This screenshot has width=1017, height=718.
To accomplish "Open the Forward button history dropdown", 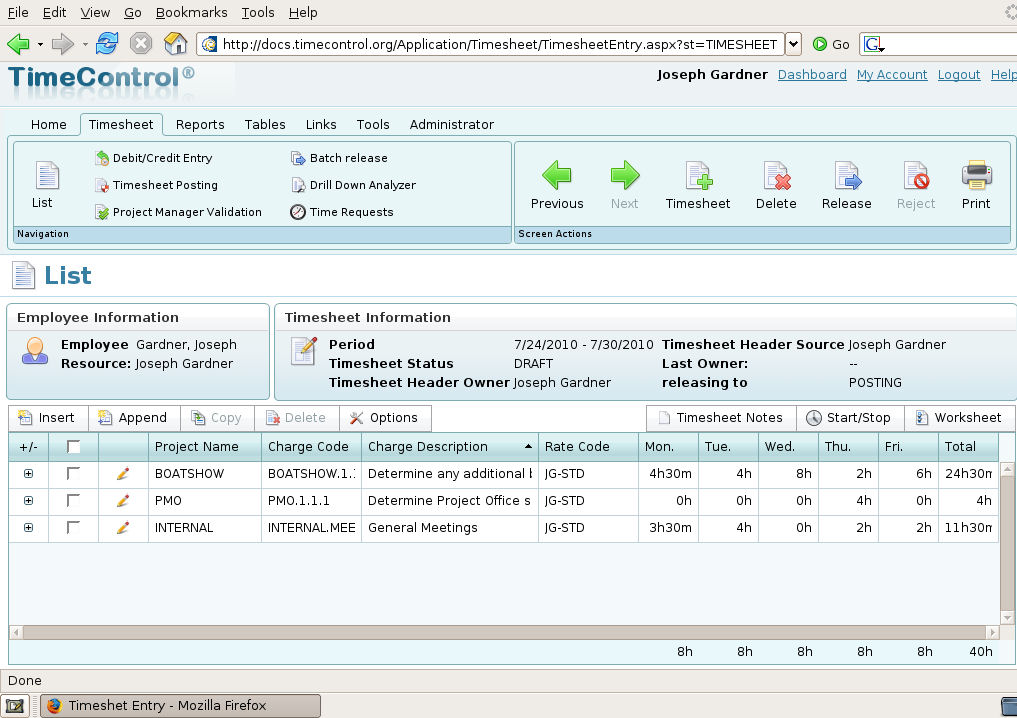I will tap(85, 45).
